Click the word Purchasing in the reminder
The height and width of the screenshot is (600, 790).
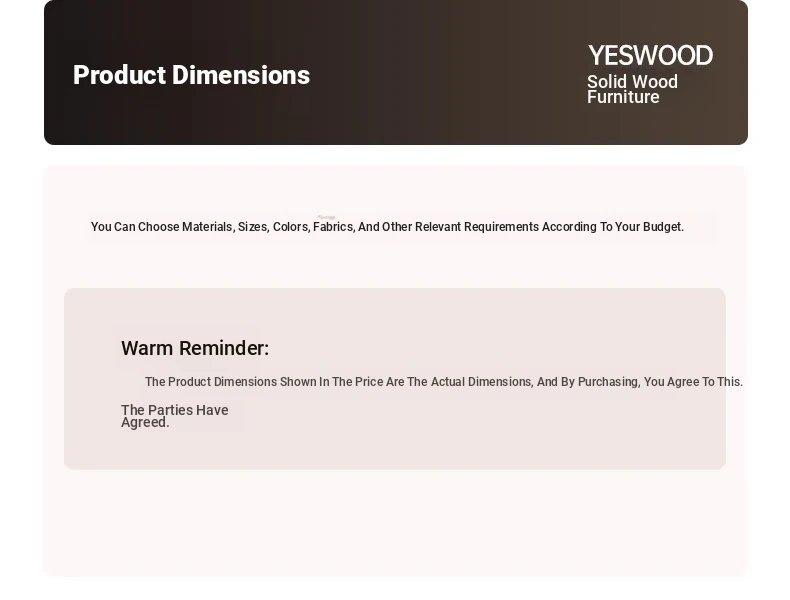(608, 382)
